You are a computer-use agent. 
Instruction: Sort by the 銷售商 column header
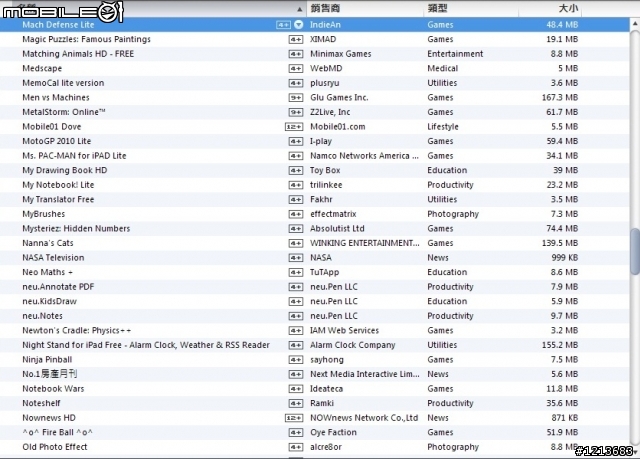[x=325, y=8]
